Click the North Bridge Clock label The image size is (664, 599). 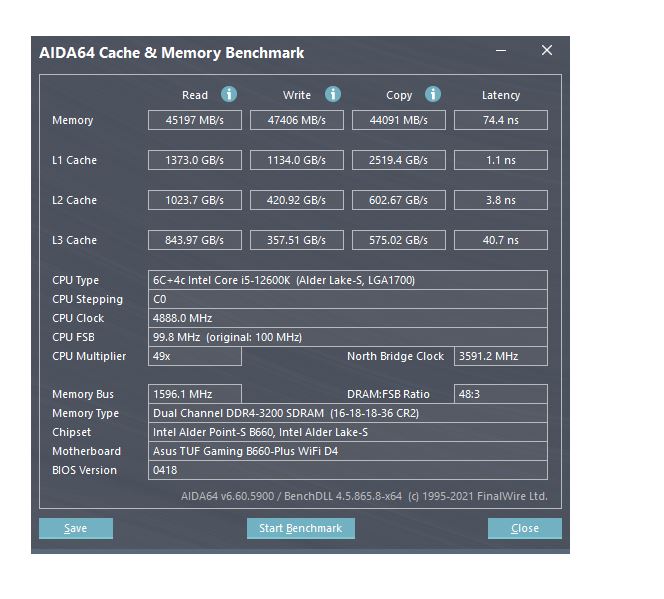coord(396,356)
